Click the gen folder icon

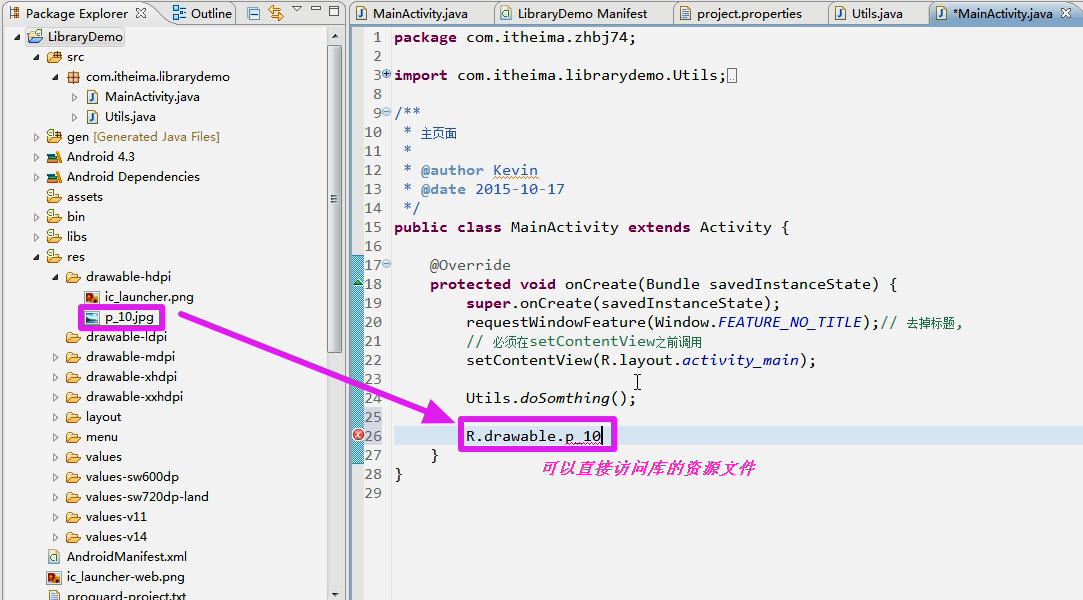[54, 136]
